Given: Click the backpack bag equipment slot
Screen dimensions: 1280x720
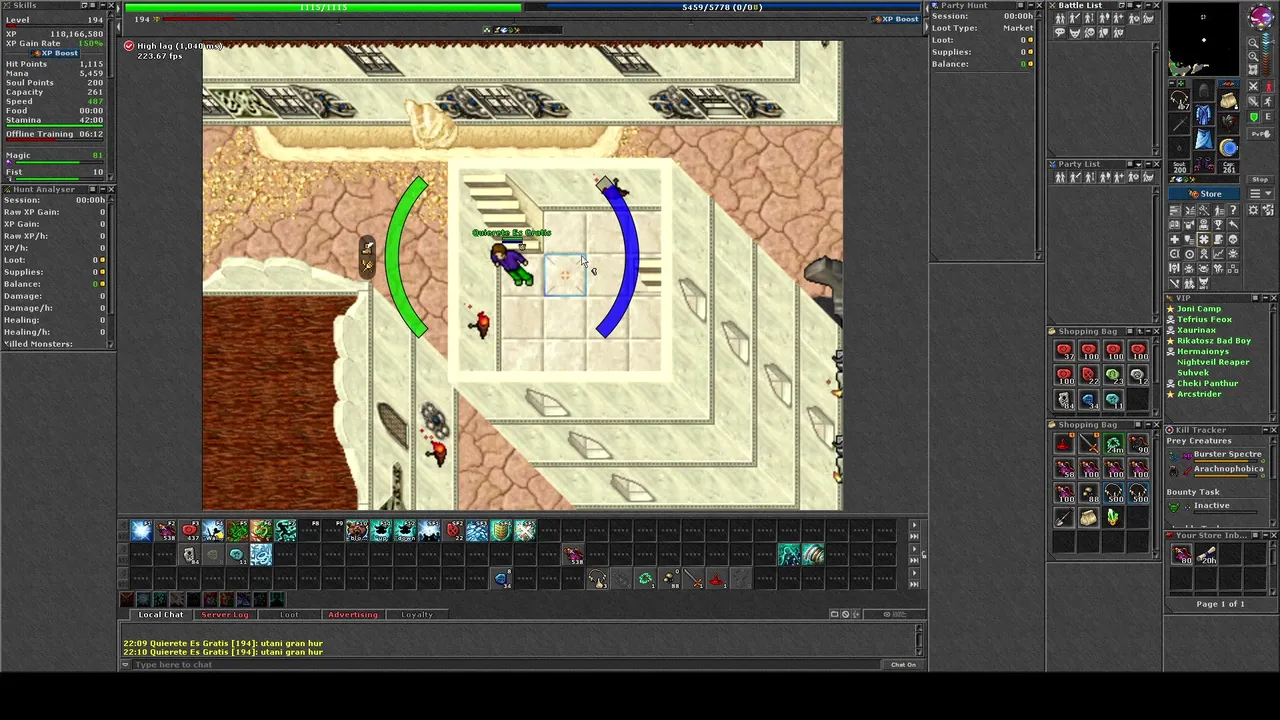Looking at the screenshot, I should [1228, 100].
